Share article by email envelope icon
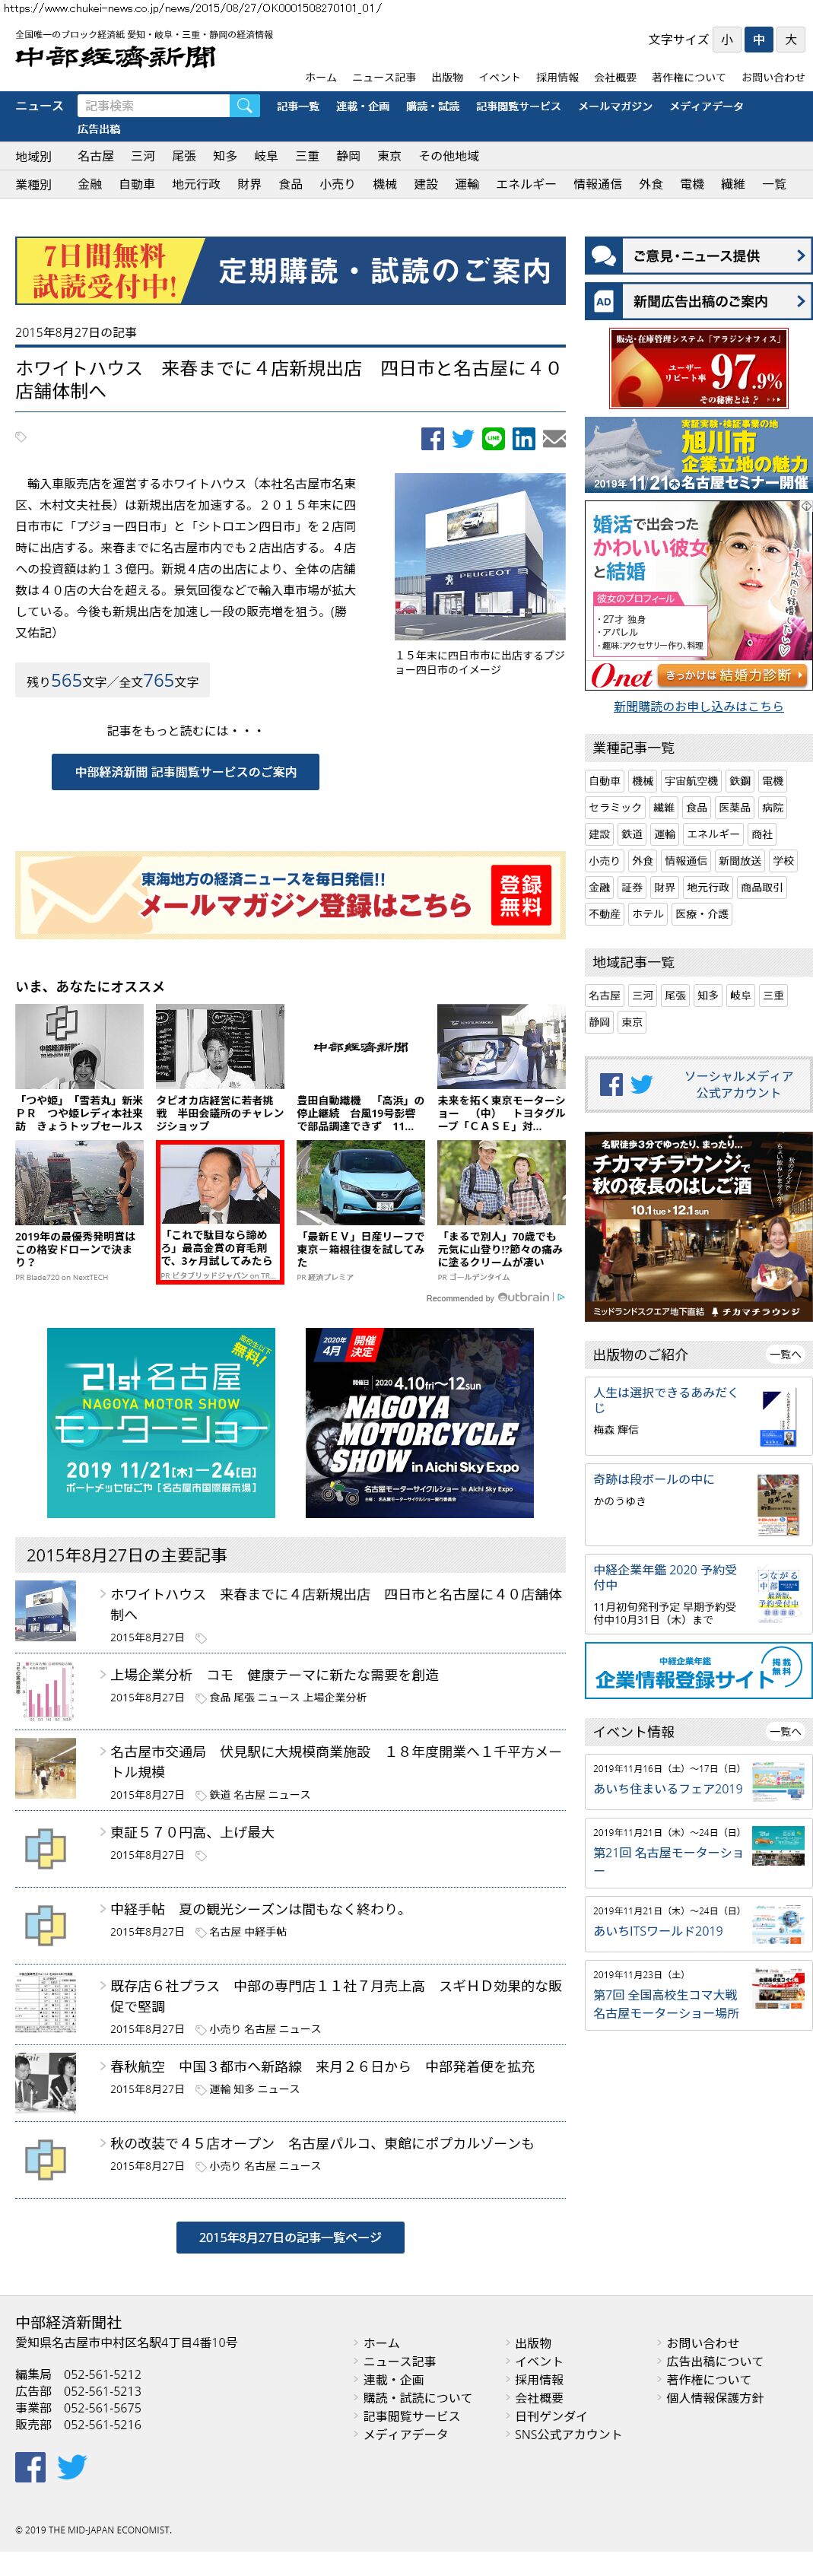Image resolution: width=813 pixels, height=2576 pixels. [554, 438]
